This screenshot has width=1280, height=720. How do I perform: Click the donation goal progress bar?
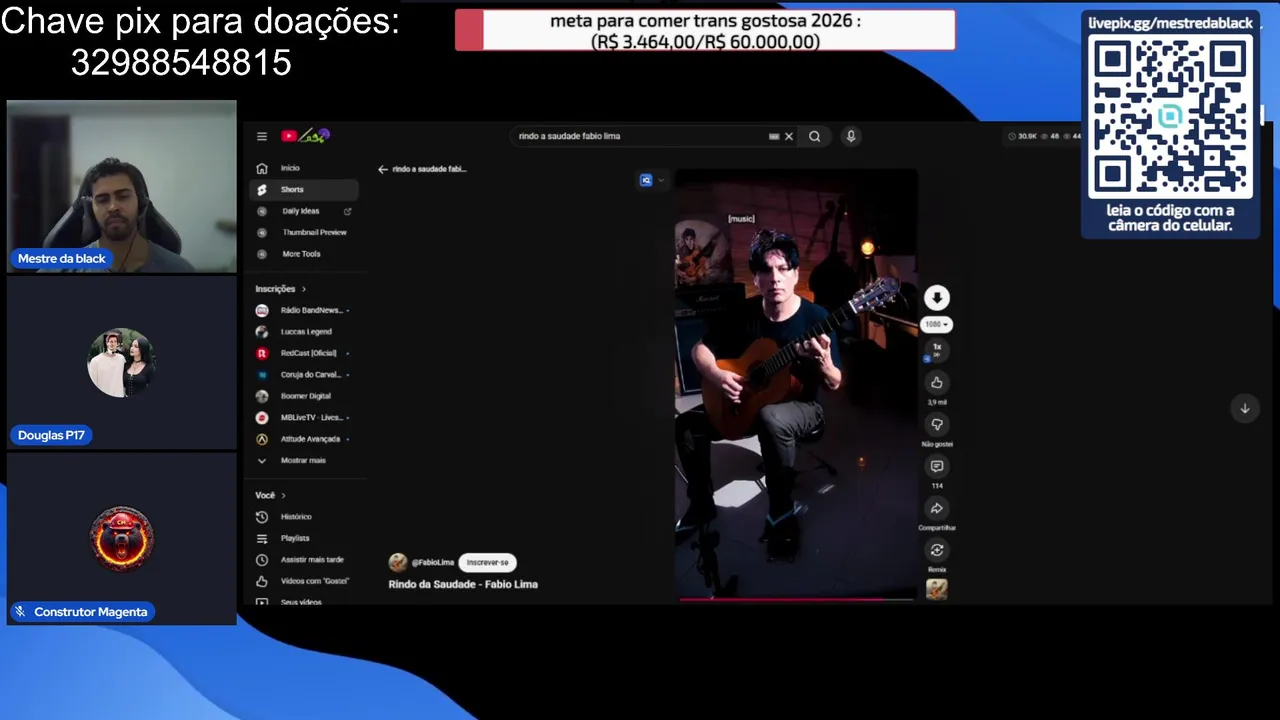[705, 30]
